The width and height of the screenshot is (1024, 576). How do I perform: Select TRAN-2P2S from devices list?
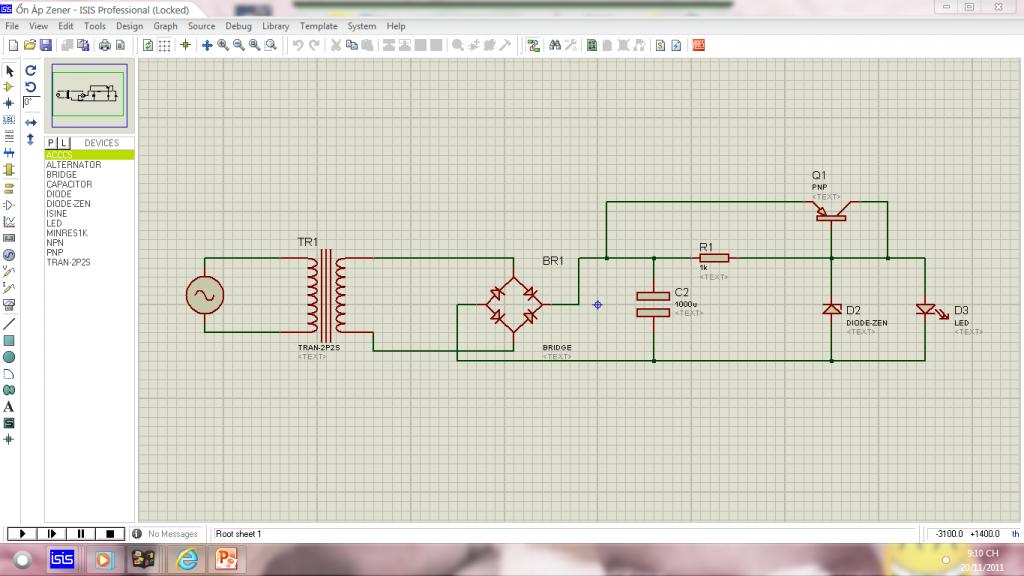pos(68,262)
